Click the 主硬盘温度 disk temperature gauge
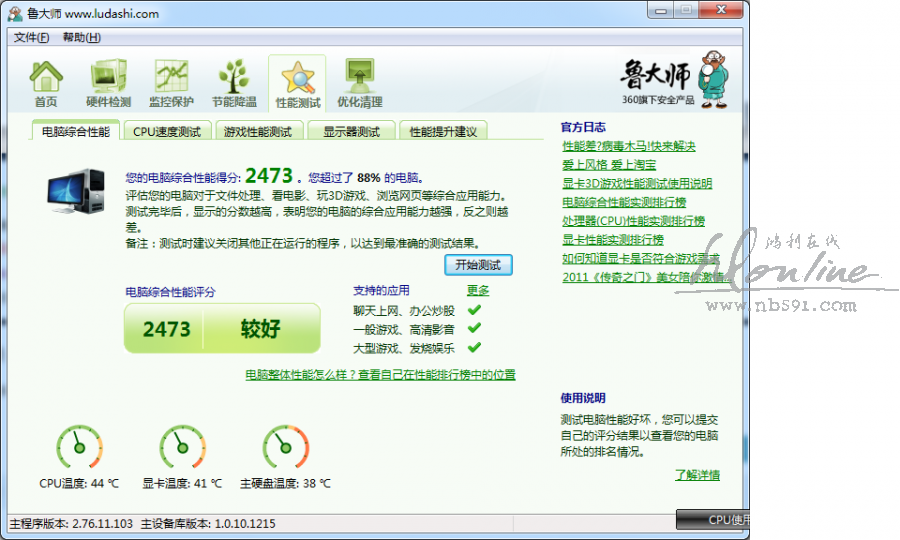900x540 pixels. pos(285,447)
